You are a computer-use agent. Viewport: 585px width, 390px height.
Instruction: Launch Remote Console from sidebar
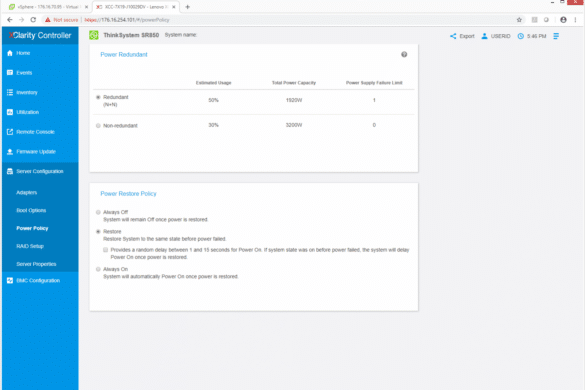[x=35, y=132]
